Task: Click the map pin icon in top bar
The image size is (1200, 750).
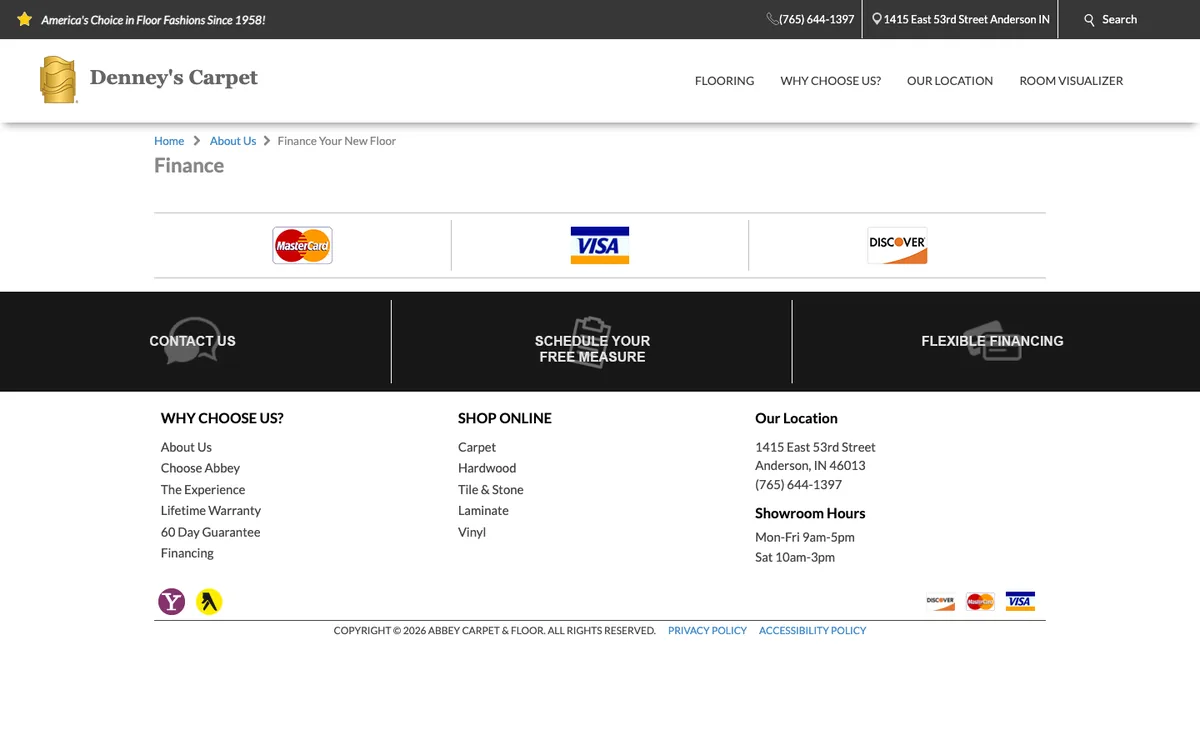Action: point(877,19)
